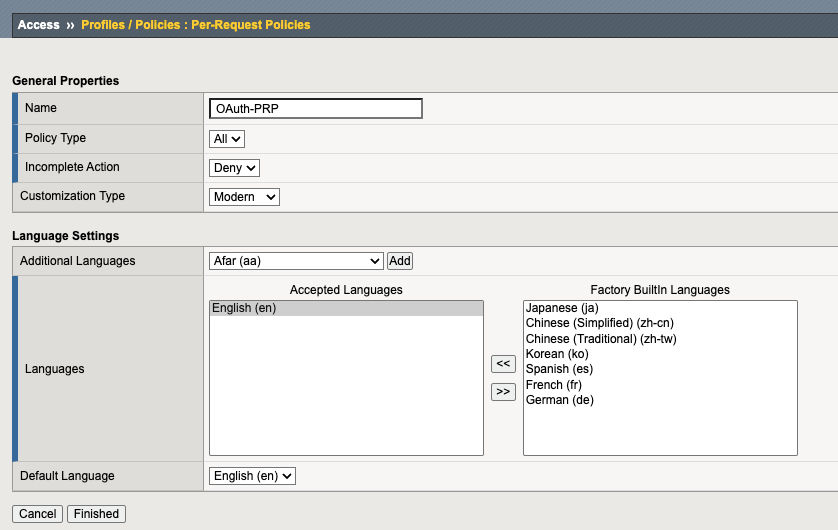Click the << move-left button
Image resolution: width=838 pixels, height=530 pixels.
coord(504,364)
